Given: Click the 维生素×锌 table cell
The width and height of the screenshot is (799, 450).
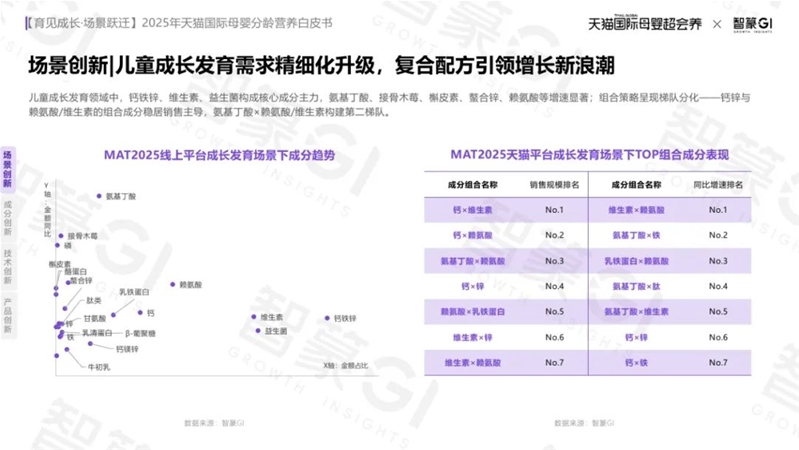Looking at the screenshot, I should point(472,337).
